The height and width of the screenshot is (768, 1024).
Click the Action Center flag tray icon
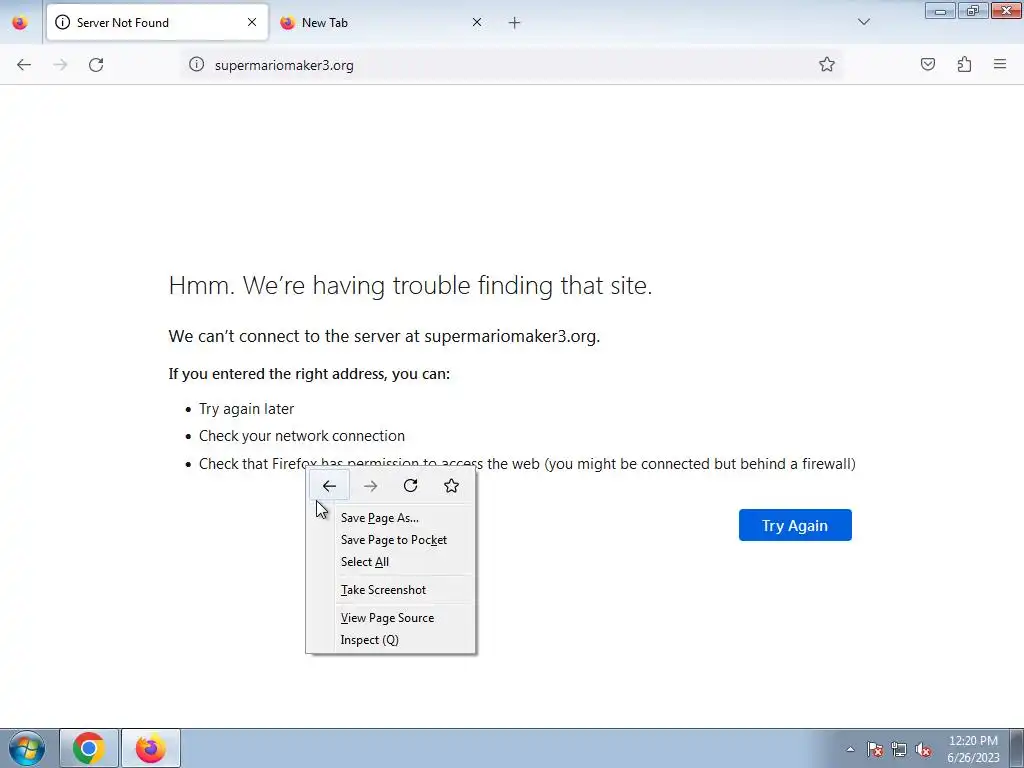(875, 749)
